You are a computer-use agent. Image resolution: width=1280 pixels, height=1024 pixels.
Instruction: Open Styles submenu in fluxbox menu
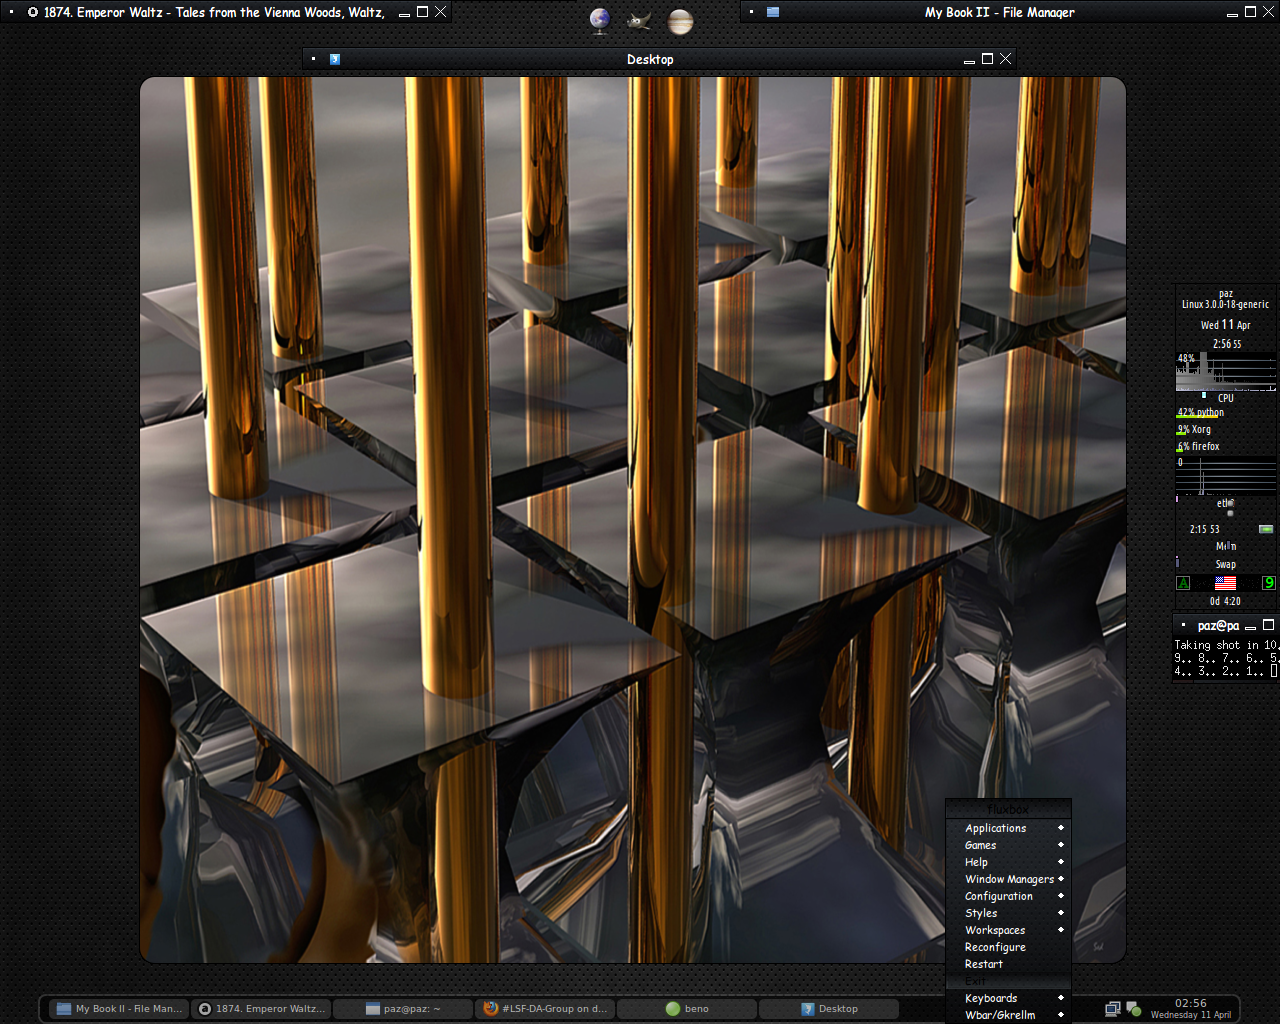pyautogui.click(x=1008, y=913)
